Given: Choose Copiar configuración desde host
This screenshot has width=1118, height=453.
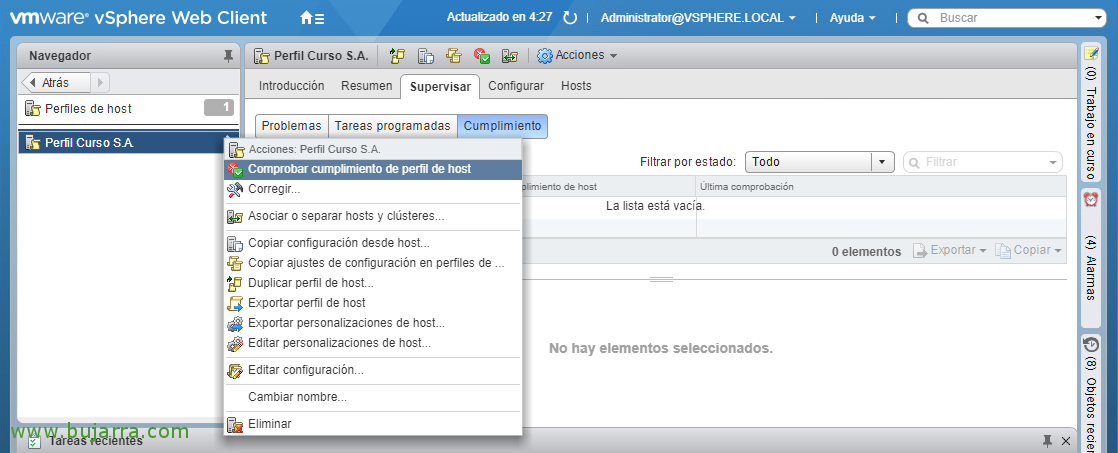Looking at the screenshot, I should point(373,243).
